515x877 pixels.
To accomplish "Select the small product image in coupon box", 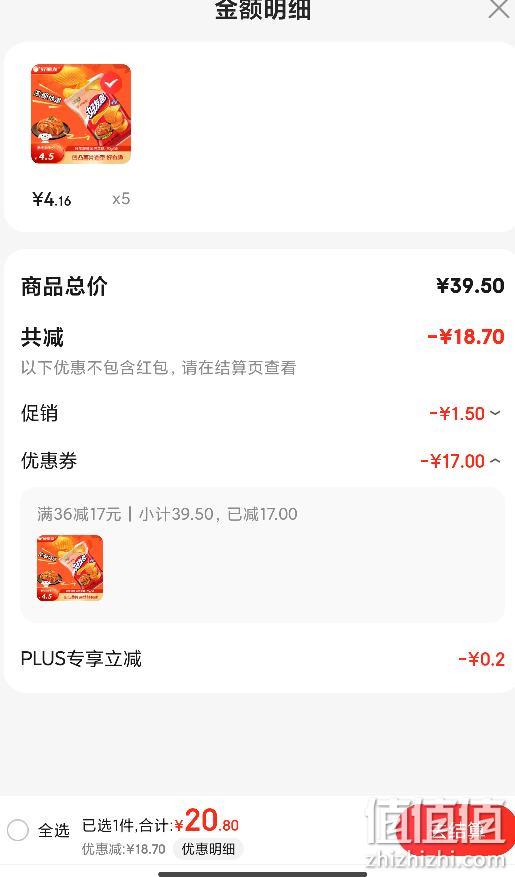I will pos(70,568).
